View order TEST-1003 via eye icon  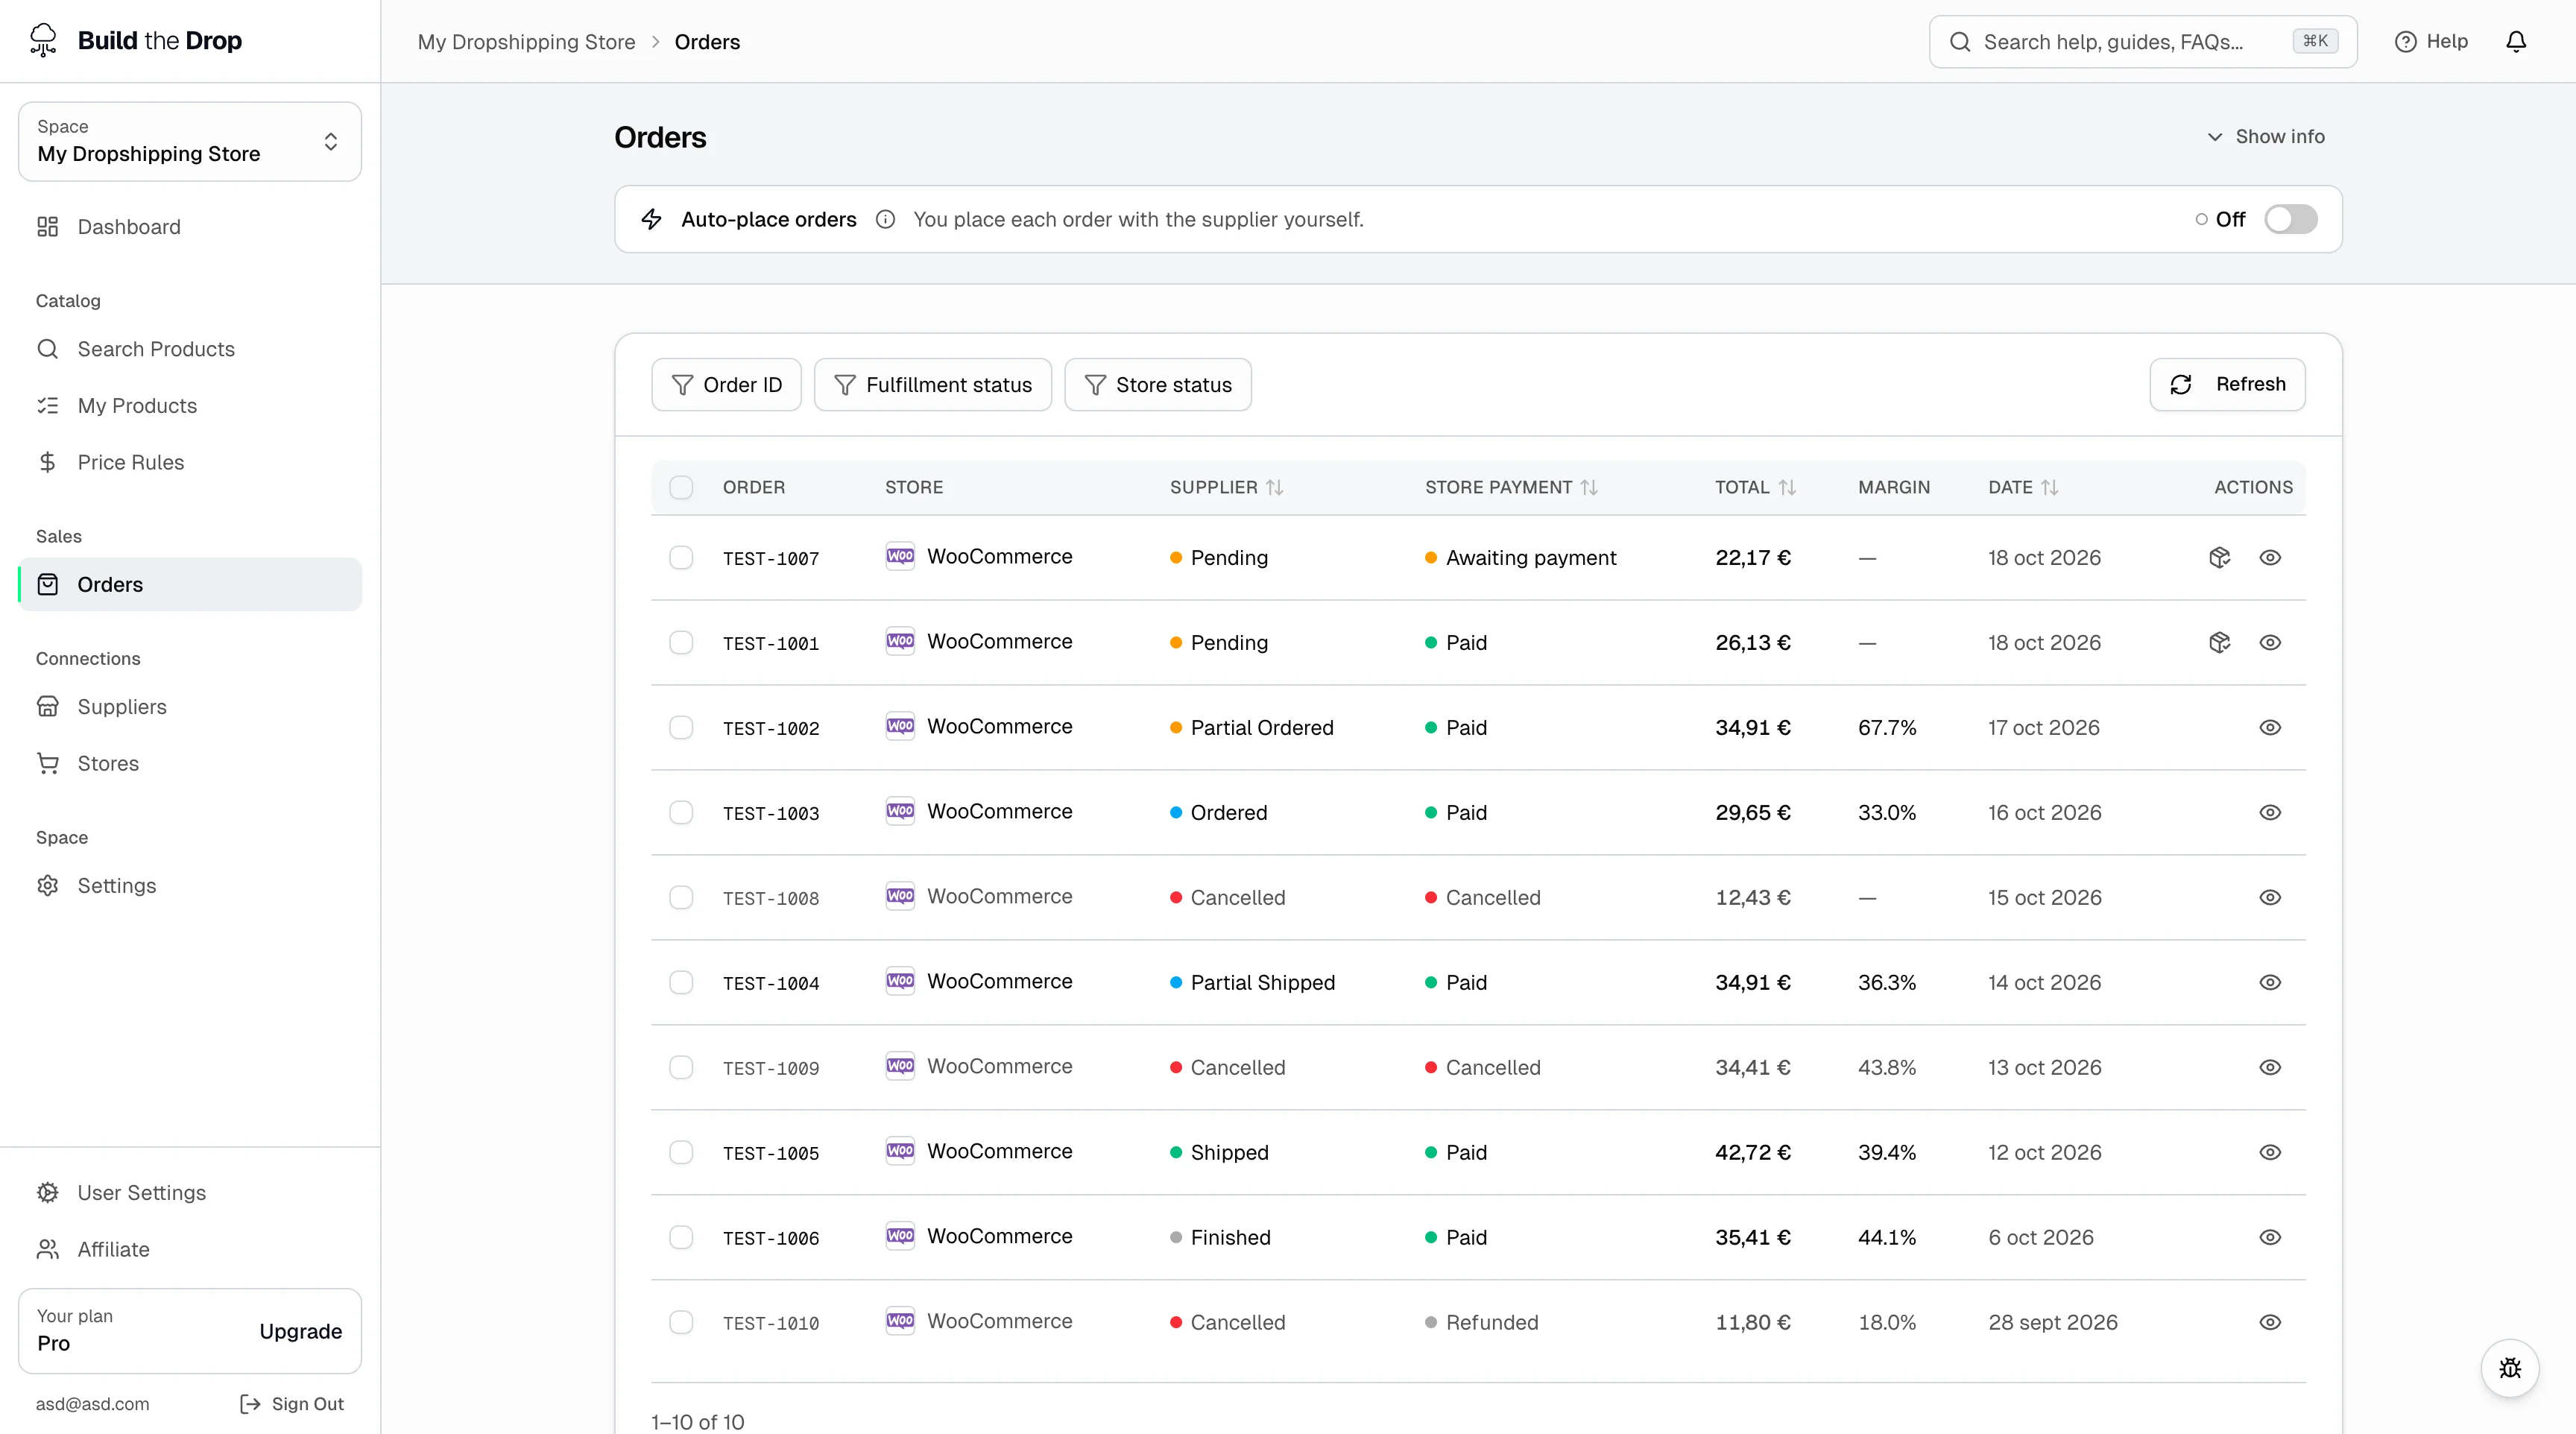coord(2270,812)
